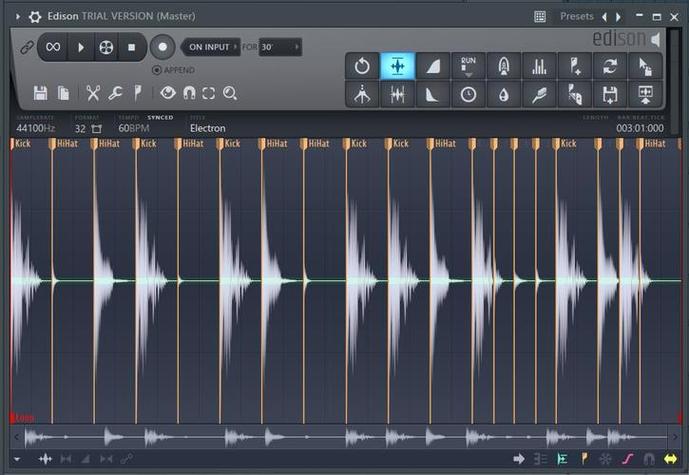Open the flag regions menu

[x=138, y=93]
